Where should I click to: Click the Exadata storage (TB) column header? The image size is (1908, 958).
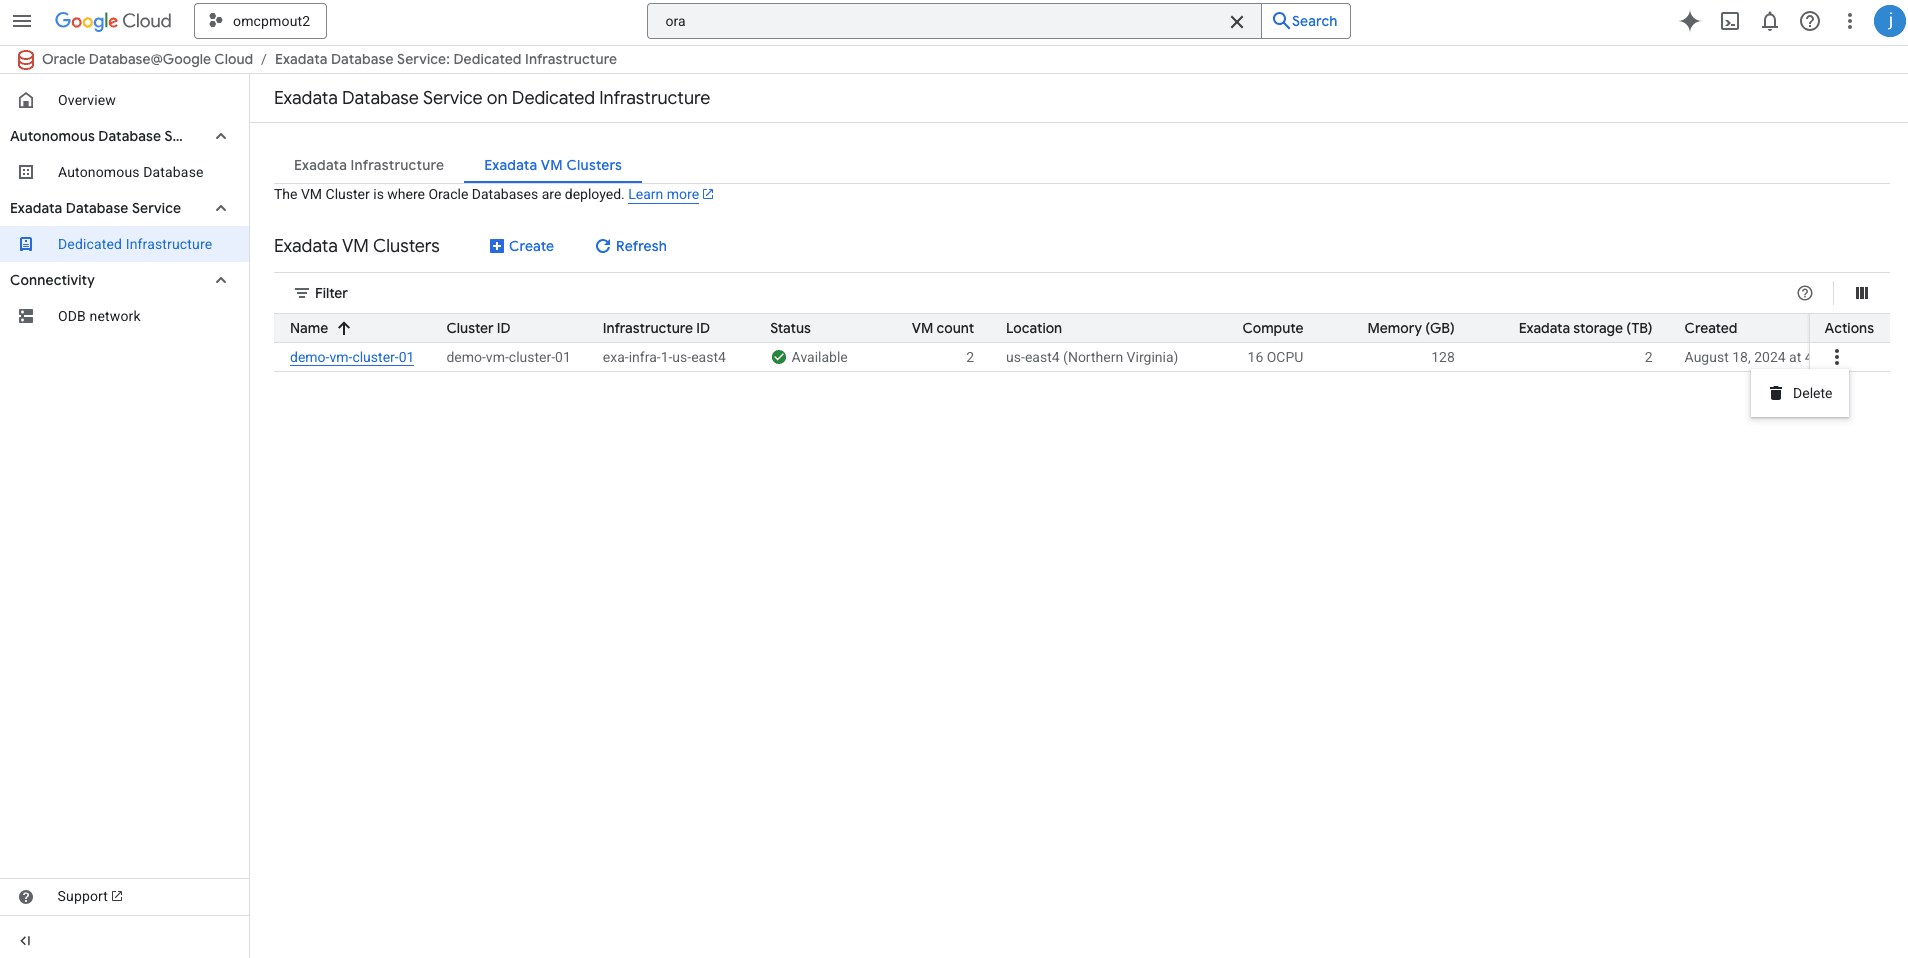tap(1585, 328)
